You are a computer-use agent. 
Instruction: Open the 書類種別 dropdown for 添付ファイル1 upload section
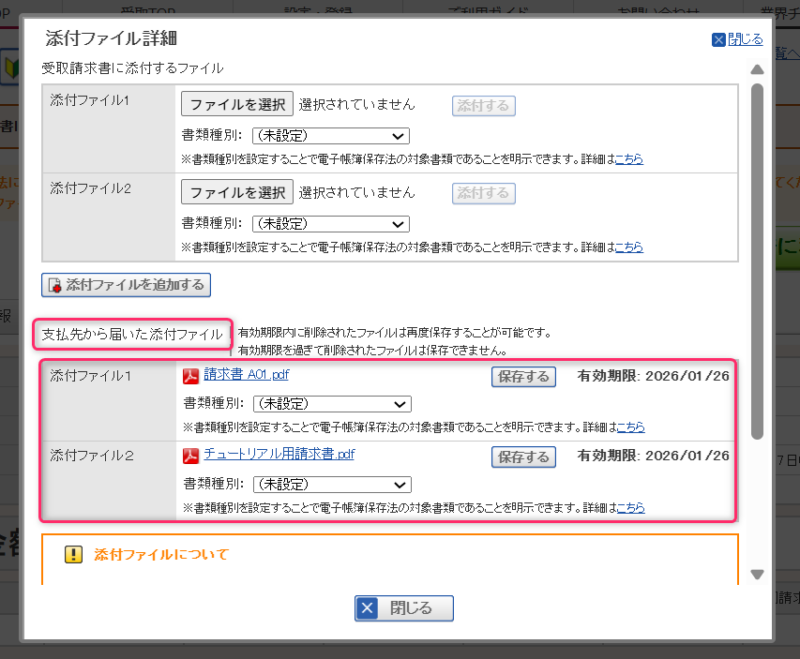tap(330, 135)
